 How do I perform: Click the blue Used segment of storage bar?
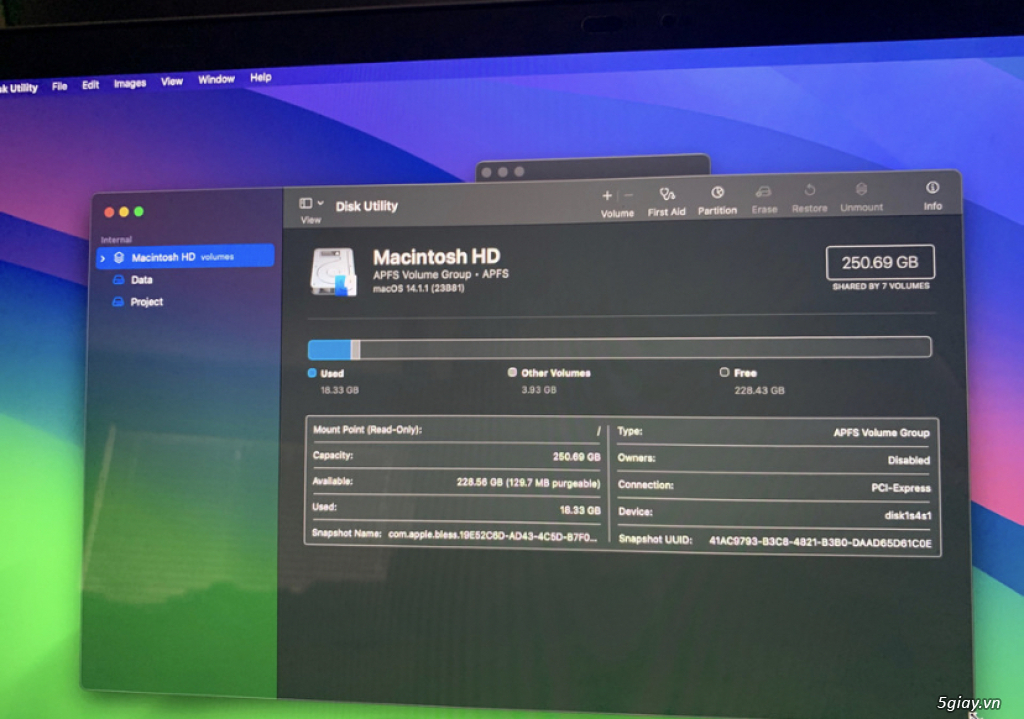point(330,350)
